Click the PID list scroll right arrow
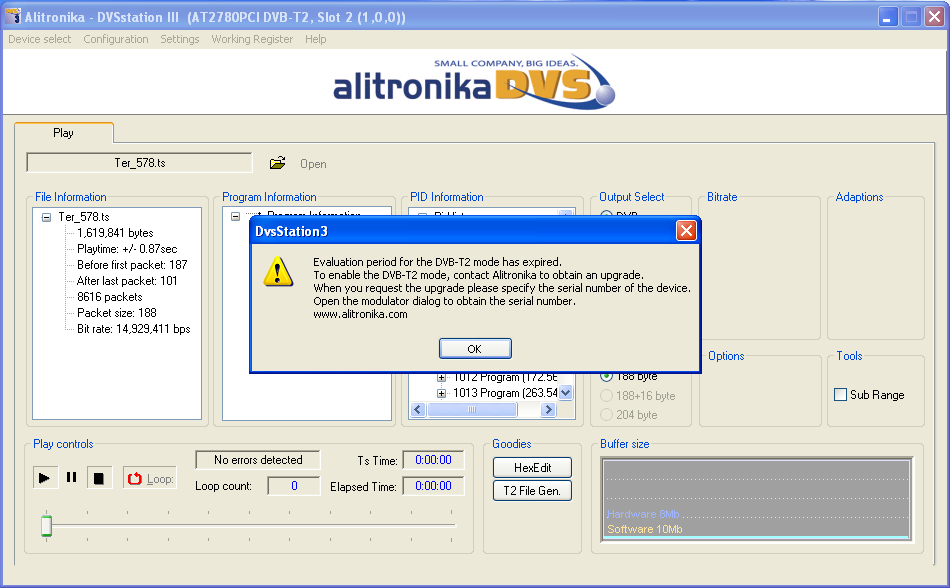This screenshot has width=950, height=588. 548,410
